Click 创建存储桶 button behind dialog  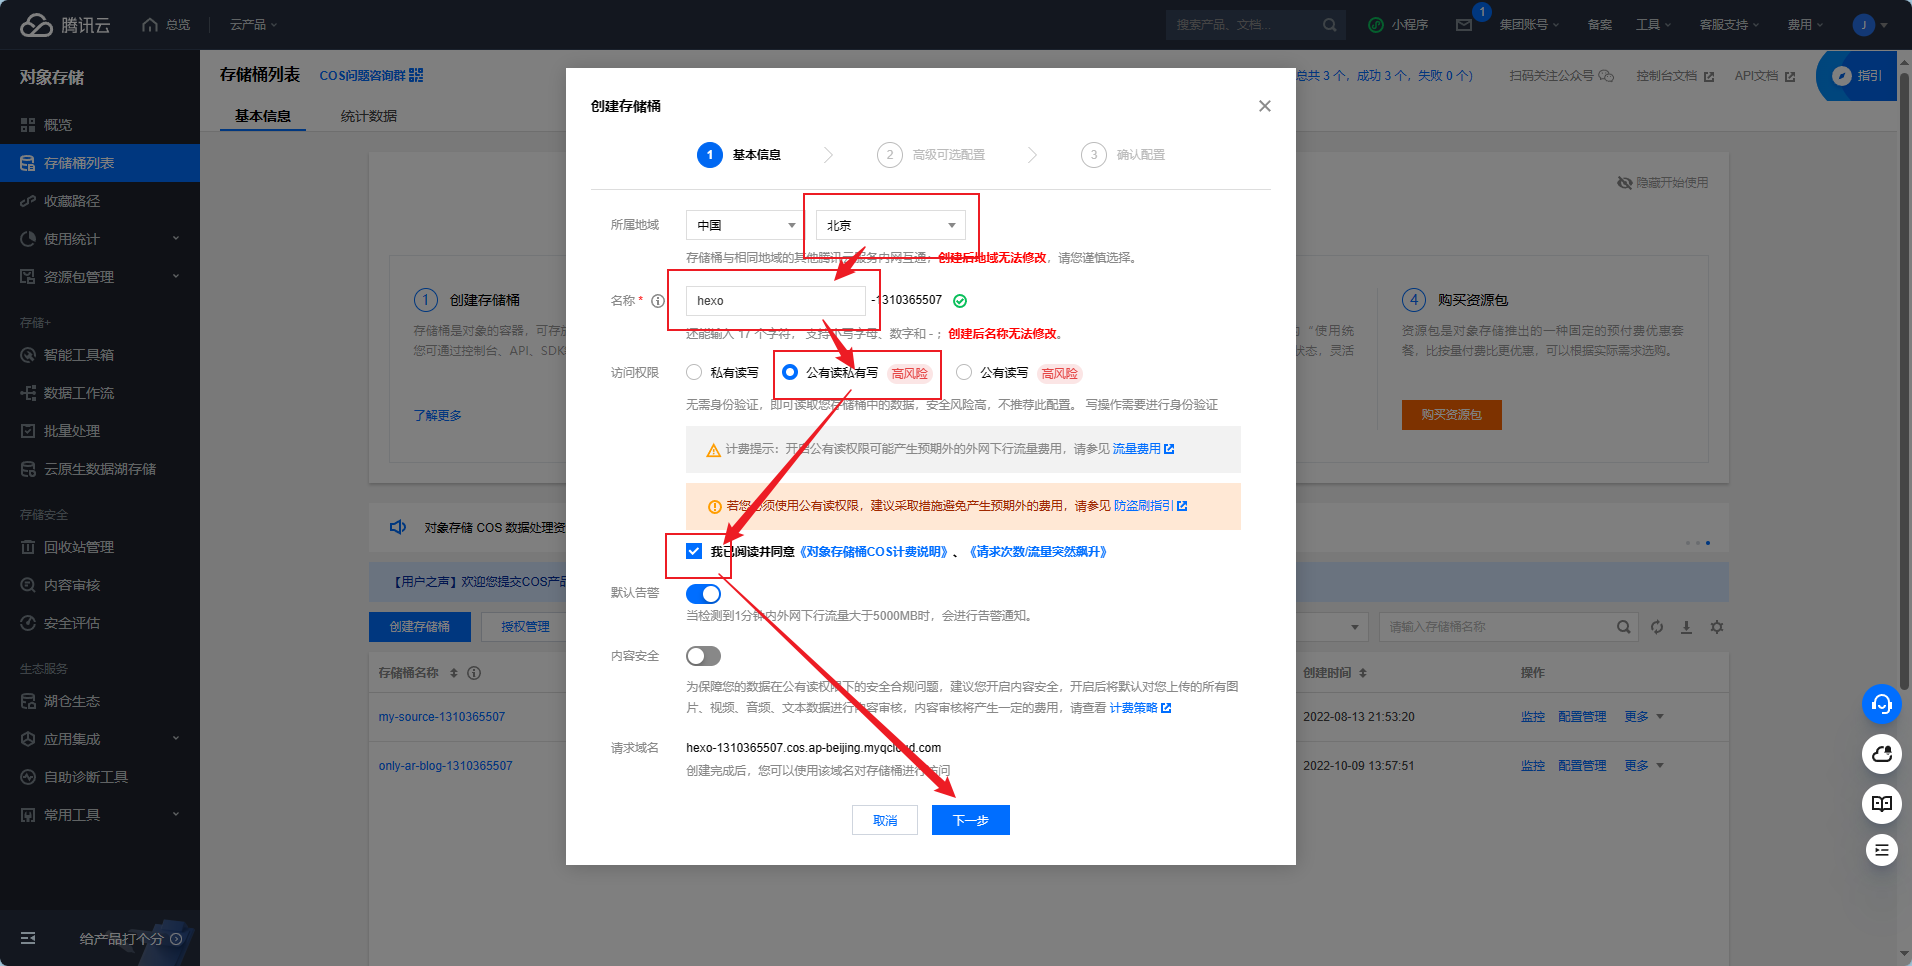[x=420, y=627]
